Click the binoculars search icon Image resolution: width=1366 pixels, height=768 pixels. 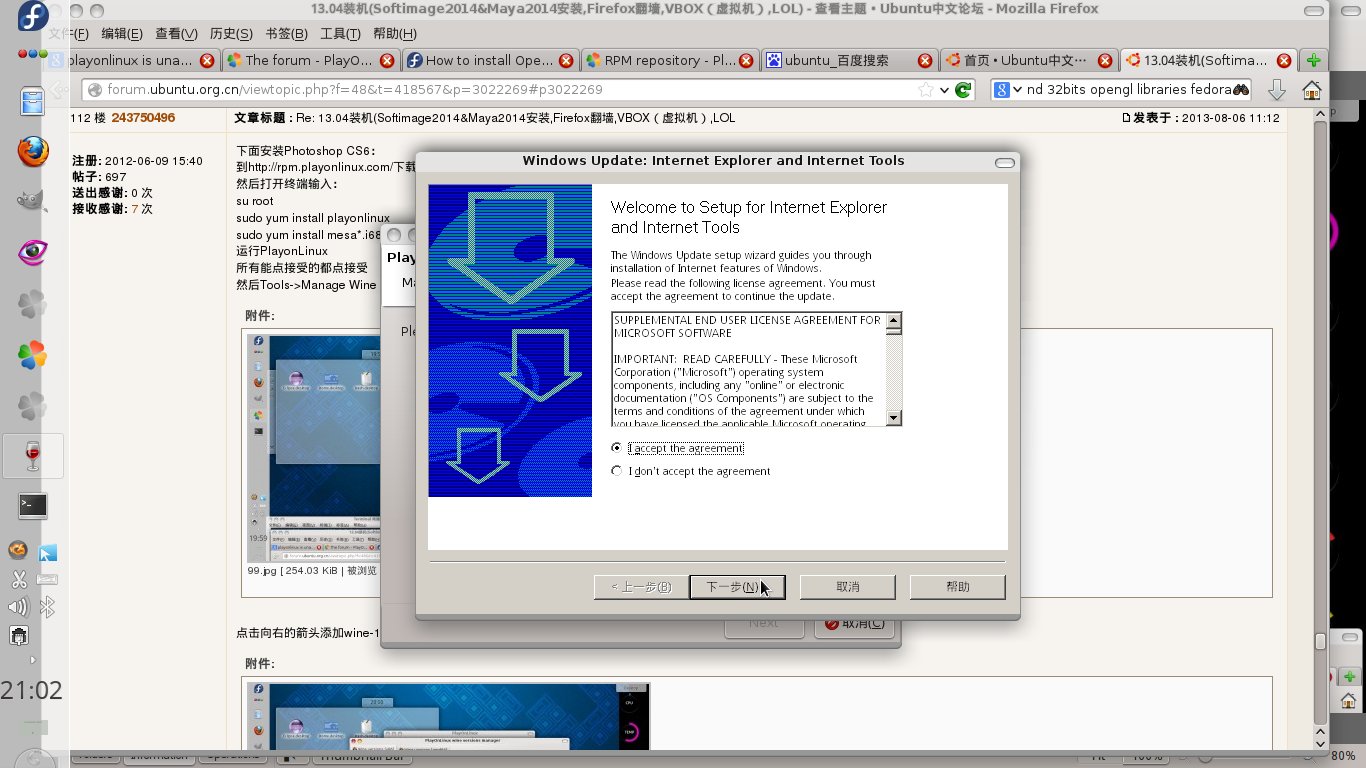tap(1241, 90)
